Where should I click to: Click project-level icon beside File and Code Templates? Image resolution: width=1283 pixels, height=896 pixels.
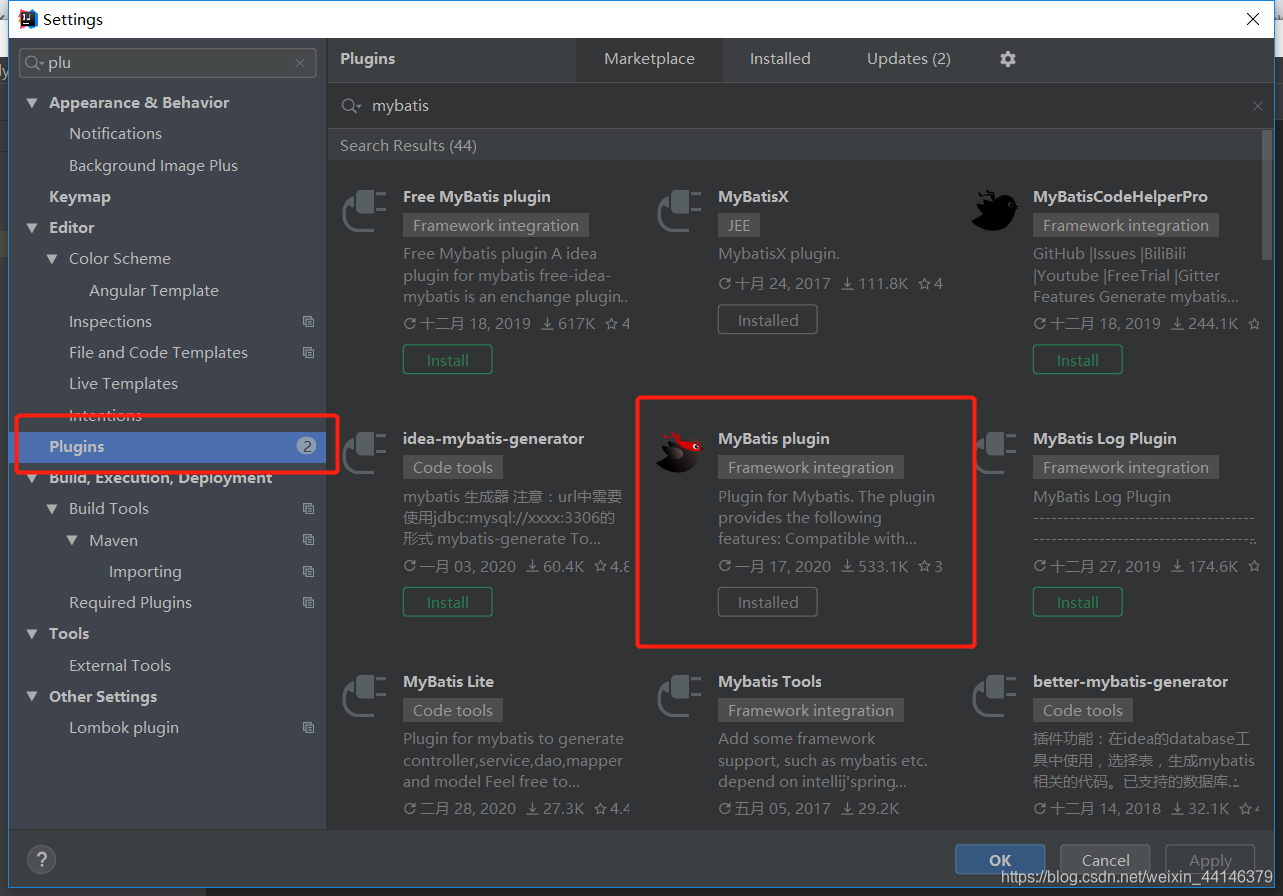[x=308, y=353]
